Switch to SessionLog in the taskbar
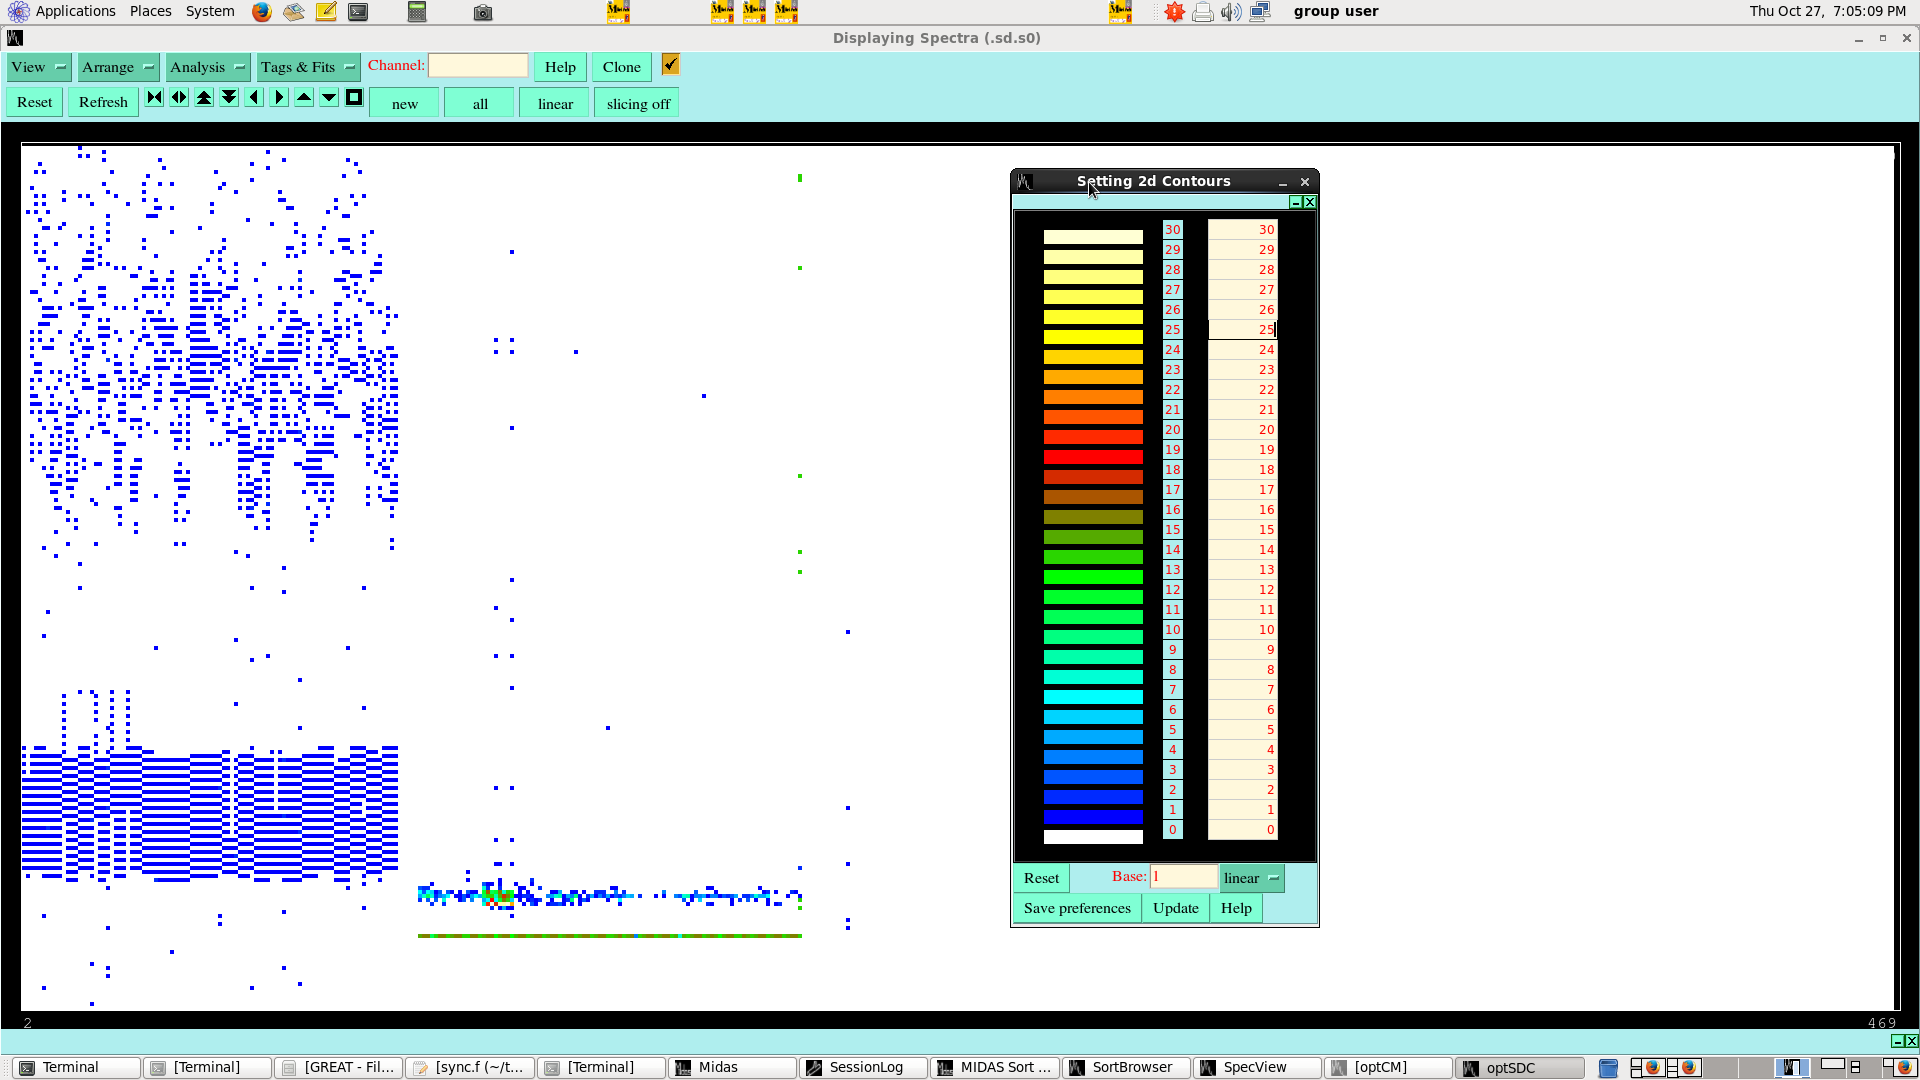 [863, 1068]
